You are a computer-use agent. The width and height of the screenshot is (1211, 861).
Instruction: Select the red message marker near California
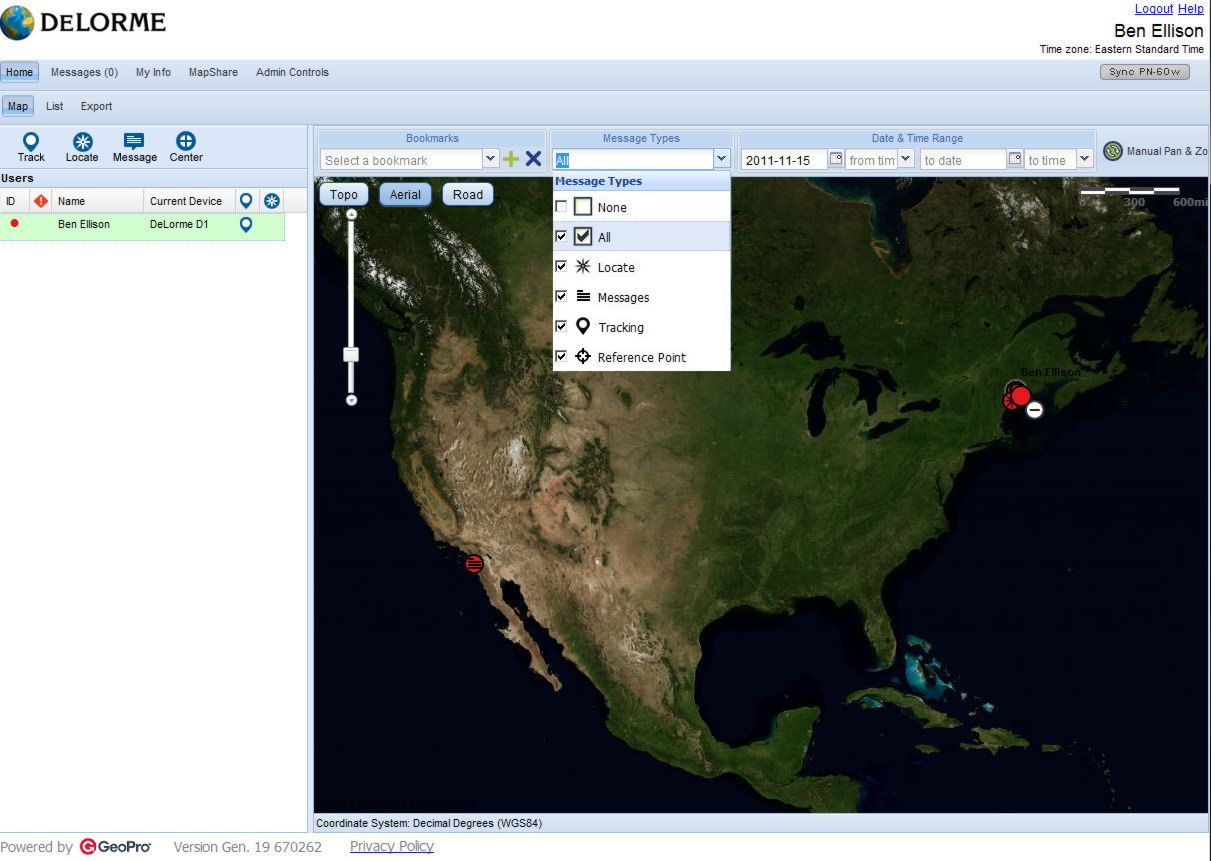pos(474,563)
